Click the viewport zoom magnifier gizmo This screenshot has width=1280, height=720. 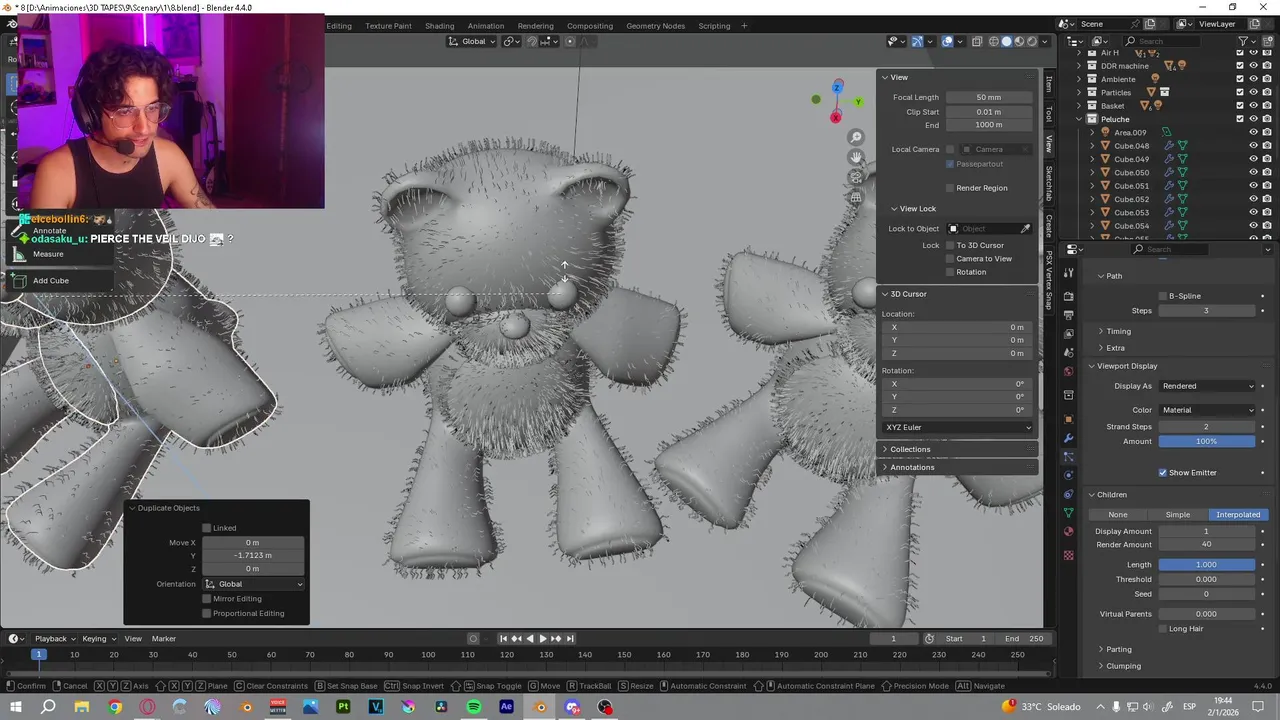coord(856,137)
